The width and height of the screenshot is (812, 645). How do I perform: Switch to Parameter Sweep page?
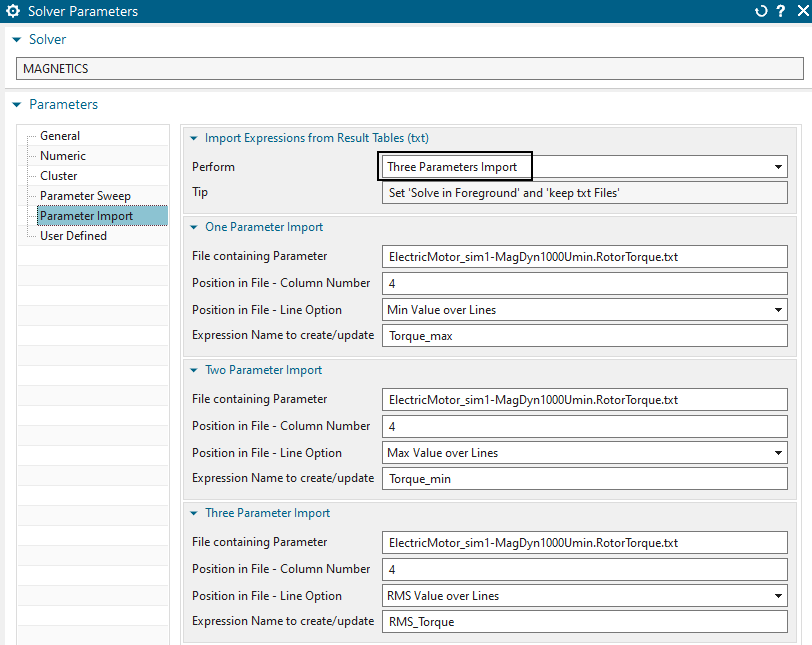click(85, 196)
